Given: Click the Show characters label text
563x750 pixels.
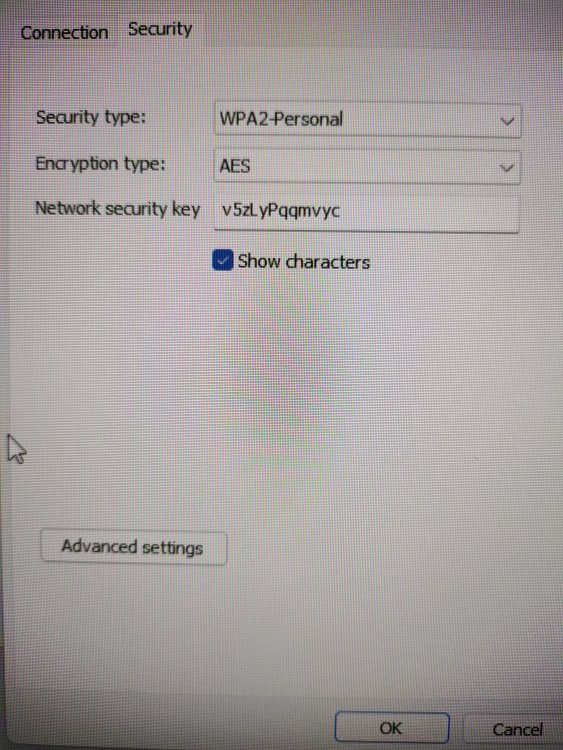Looking at the screenshot, I should tap(304, 262).
